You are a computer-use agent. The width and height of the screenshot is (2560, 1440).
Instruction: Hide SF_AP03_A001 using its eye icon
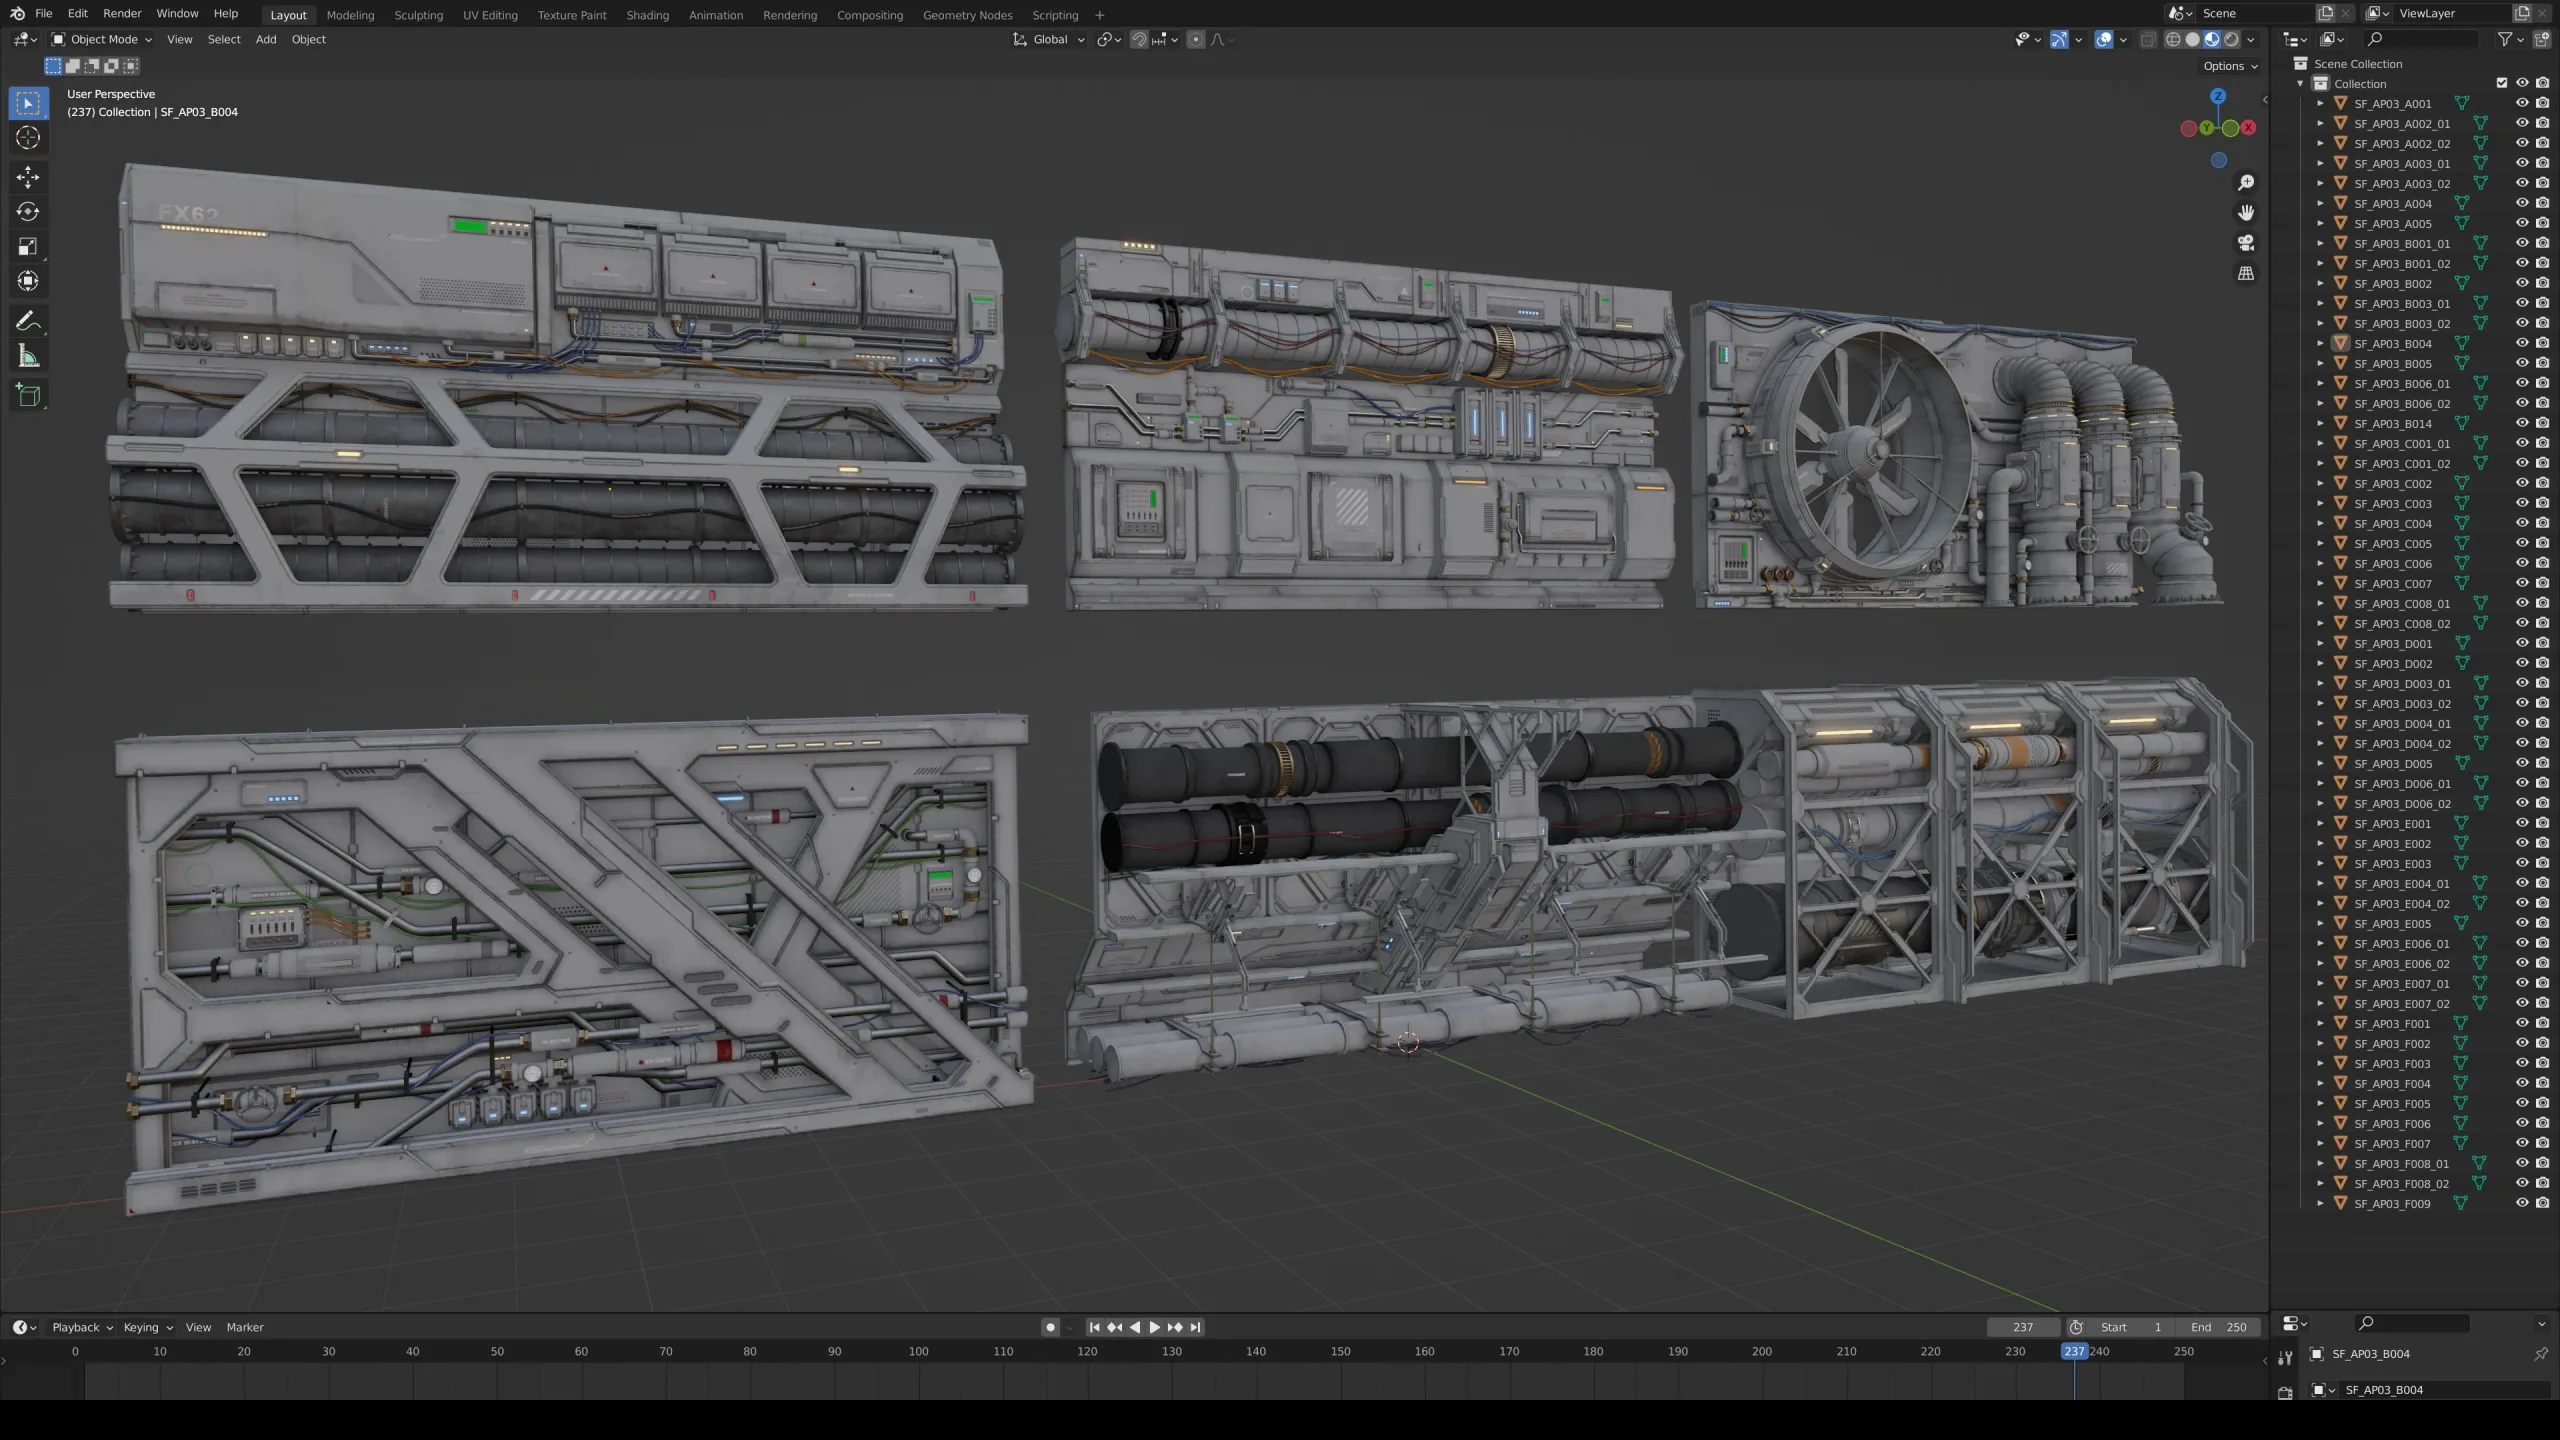2522,103
